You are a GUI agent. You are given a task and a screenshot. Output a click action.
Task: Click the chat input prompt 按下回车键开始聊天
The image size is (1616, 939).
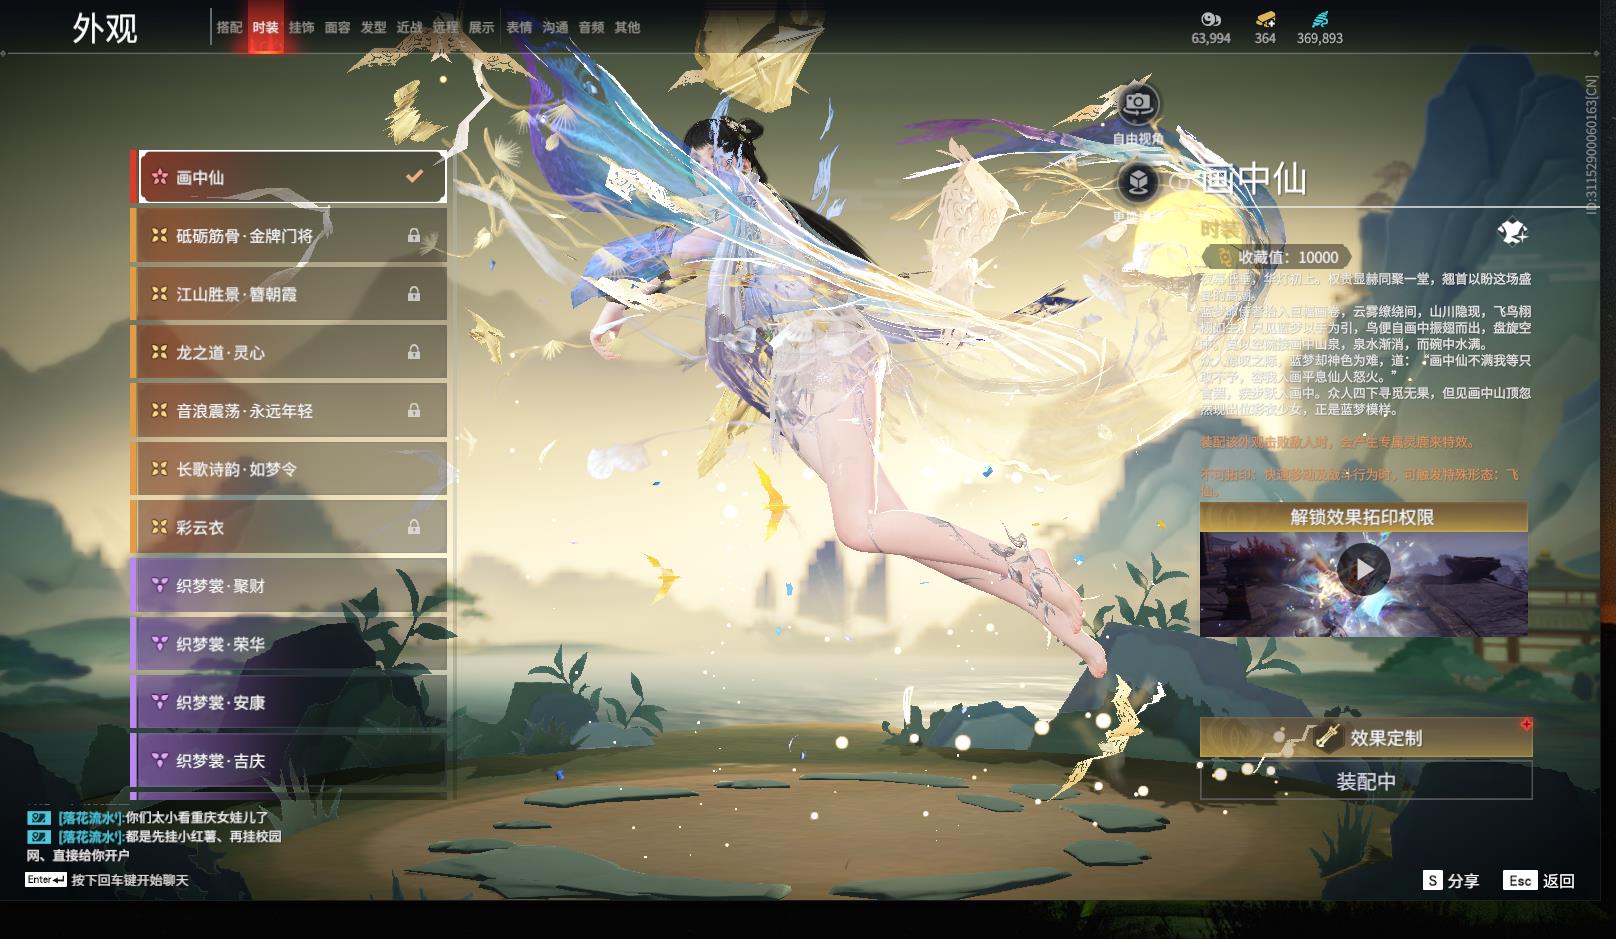129,880
